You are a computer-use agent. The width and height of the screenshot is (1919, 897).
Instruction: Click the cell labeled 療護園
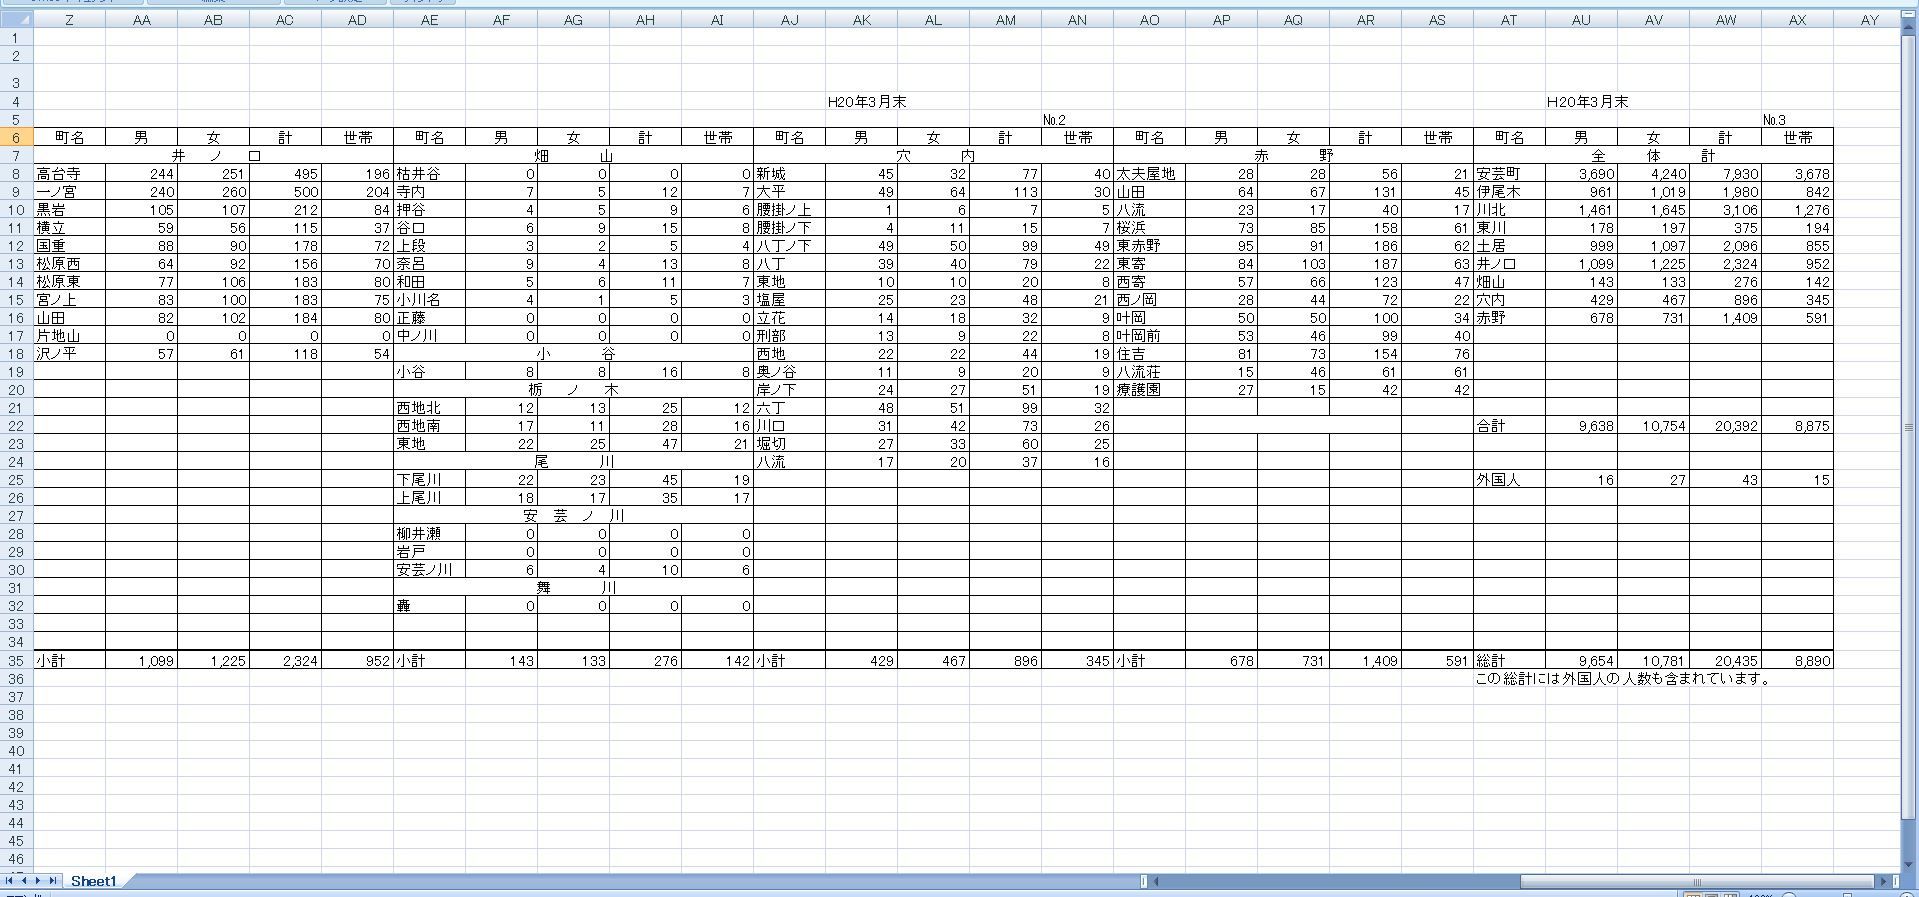[x=1149, y=390]
